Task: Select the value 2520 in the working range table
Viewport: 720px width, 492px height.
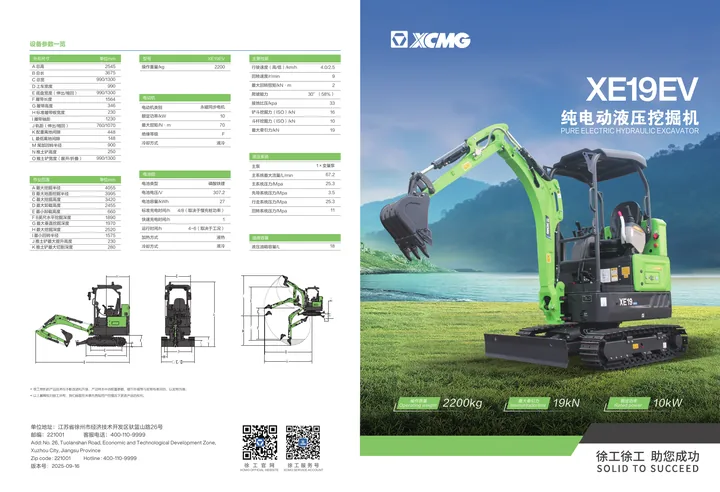Action: tap(110, 229)
